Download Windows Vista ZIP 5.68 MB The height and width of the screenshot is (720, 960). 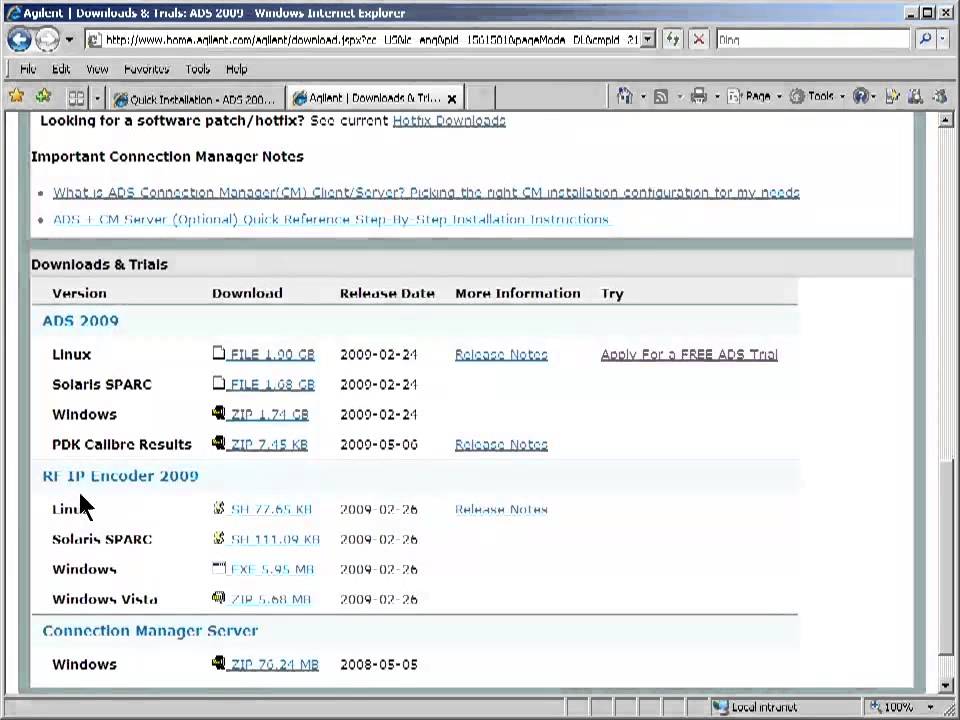271,599
